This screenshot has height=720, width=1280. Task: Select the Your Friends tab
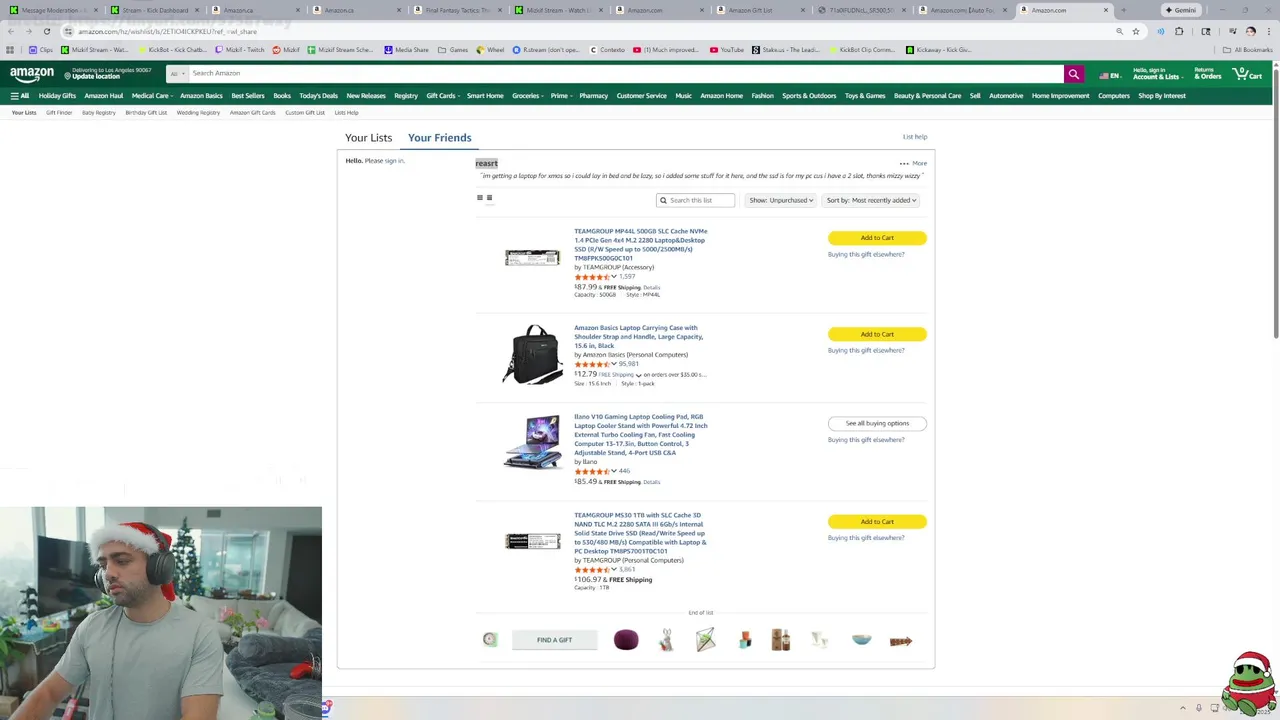[x=439, y=137]
